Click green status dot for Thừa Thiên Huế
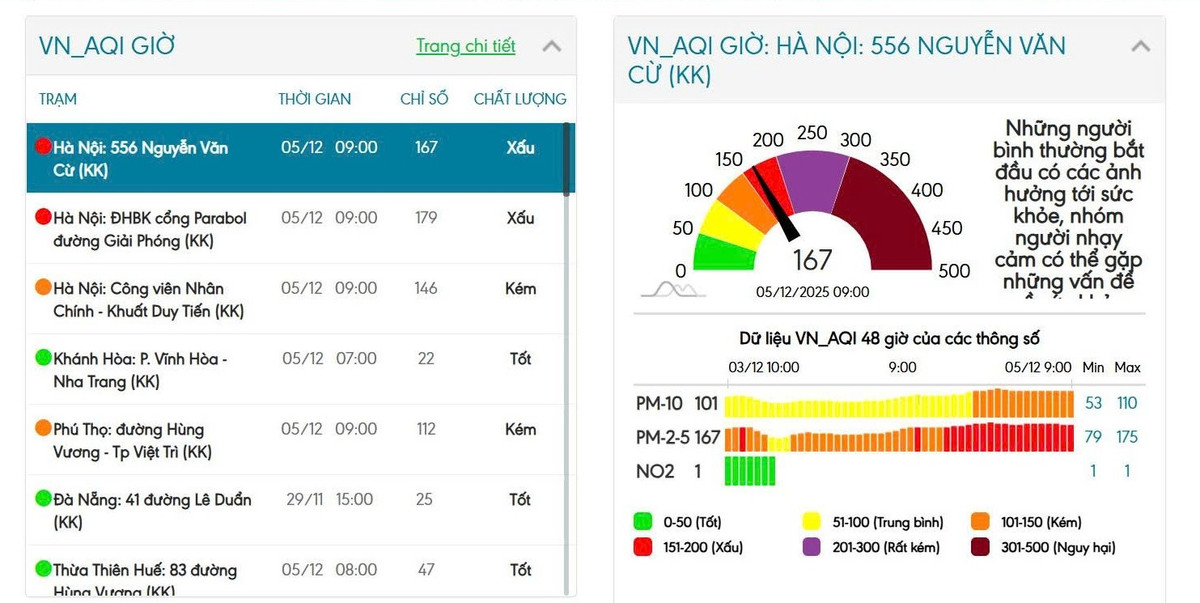The width and height of the screenshot is (1200, 603). tap(43, 569)
